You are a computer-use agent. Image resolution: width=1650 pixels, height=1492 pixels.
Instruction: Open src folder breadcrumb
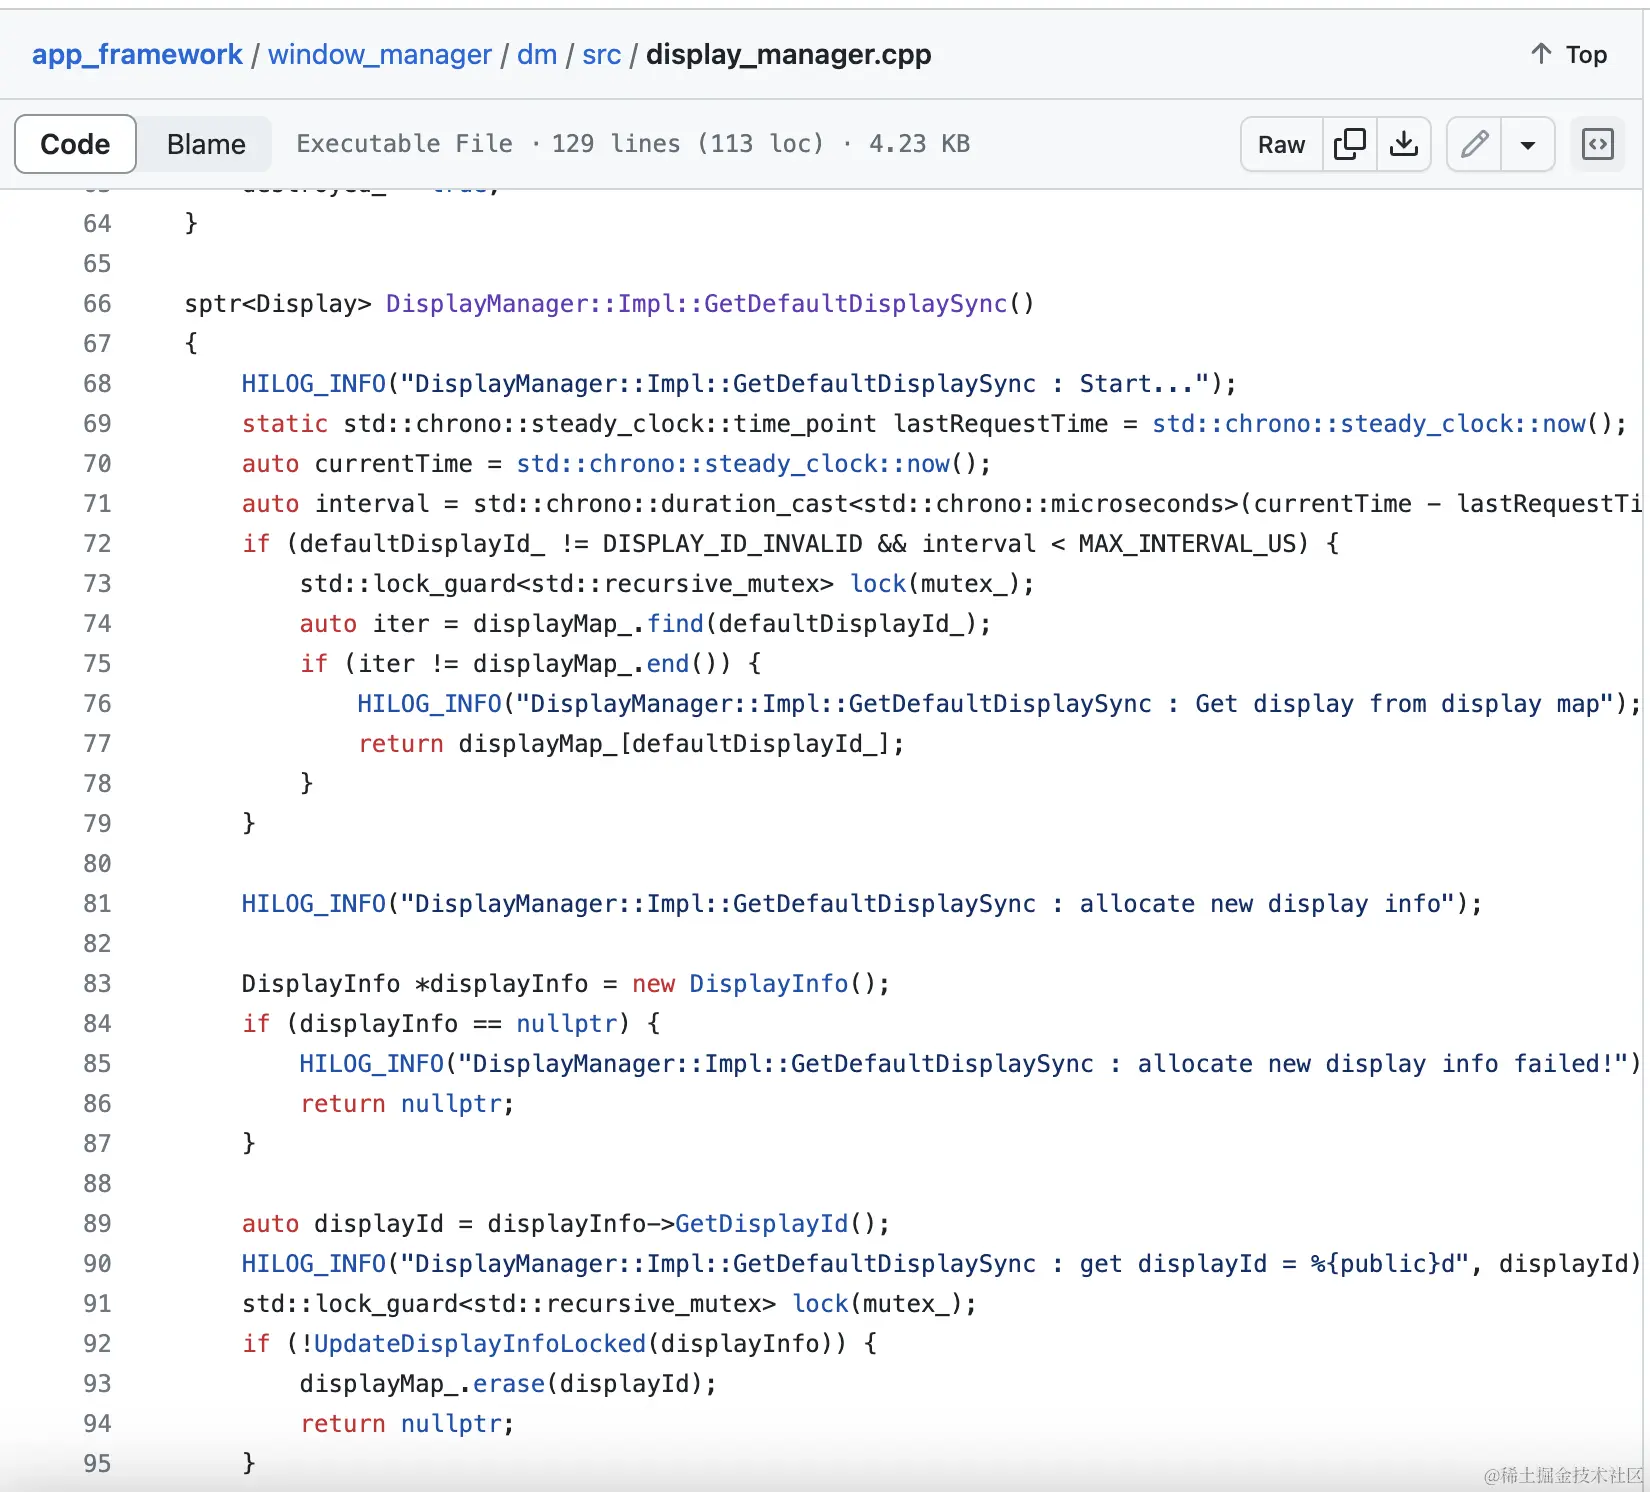(x=601, y=54)
